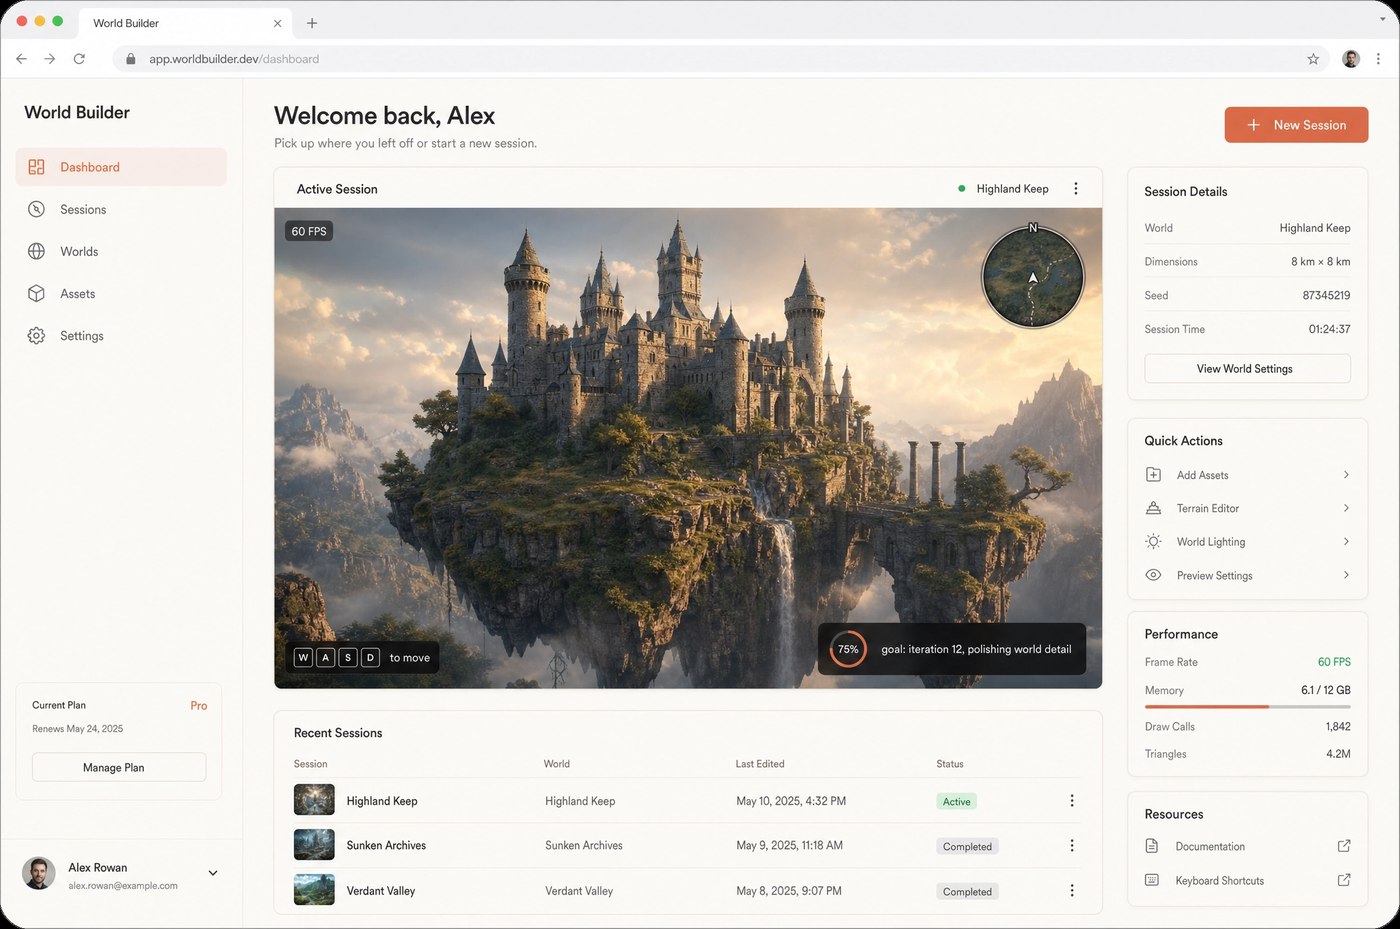The image size is (1400, 929).
Task: Click View World Settings button
Action: [1247, 368]
